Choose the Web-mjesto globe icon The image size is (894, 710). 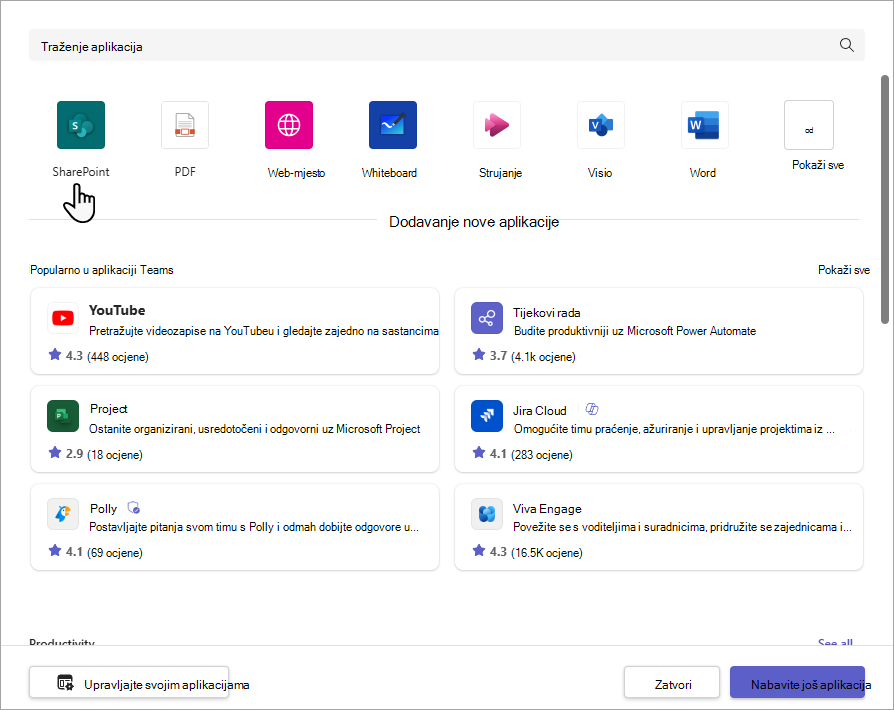click(x=289, y=125)
